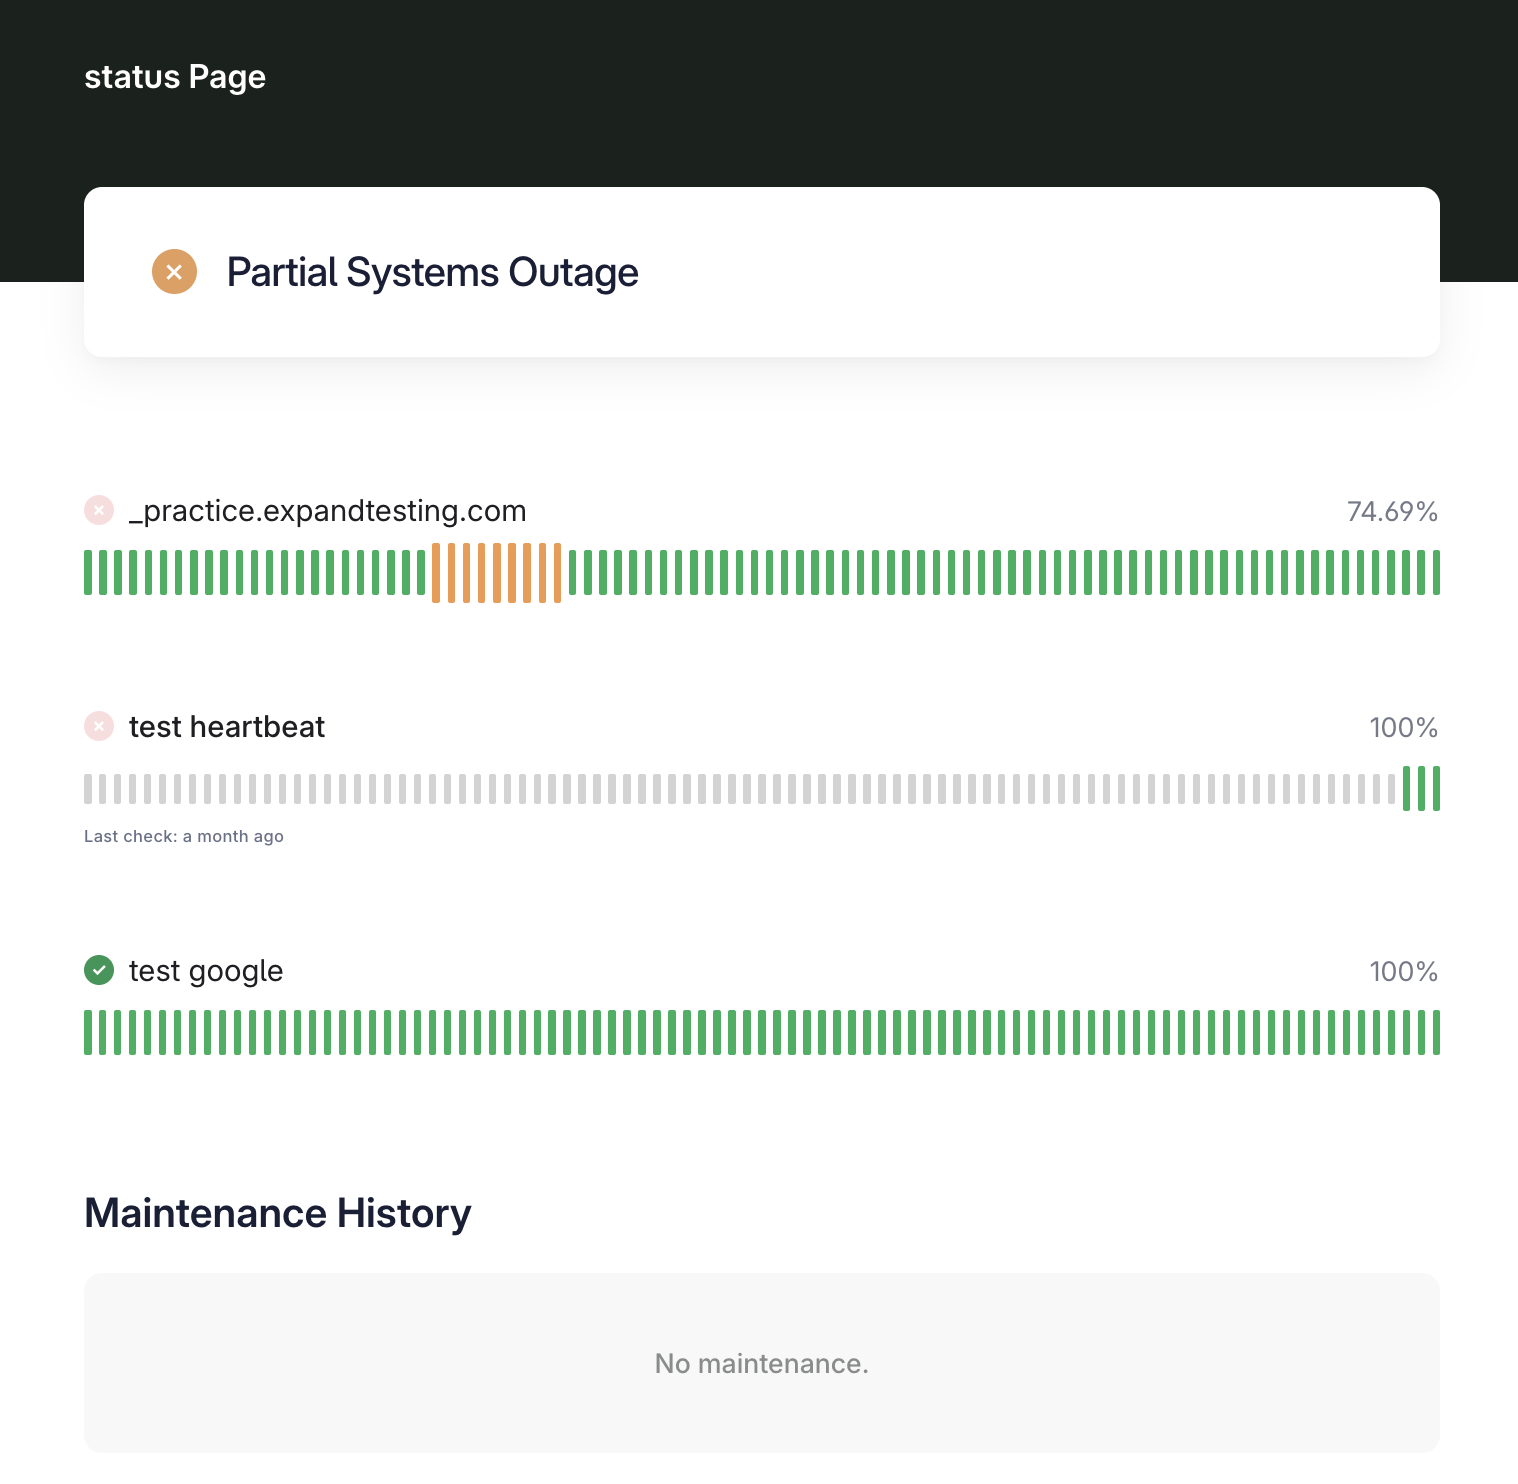Viewport: 1518px width, 1484px height.
Task: Click the red status icon beside test heartbeat
Action: (99, 726)
